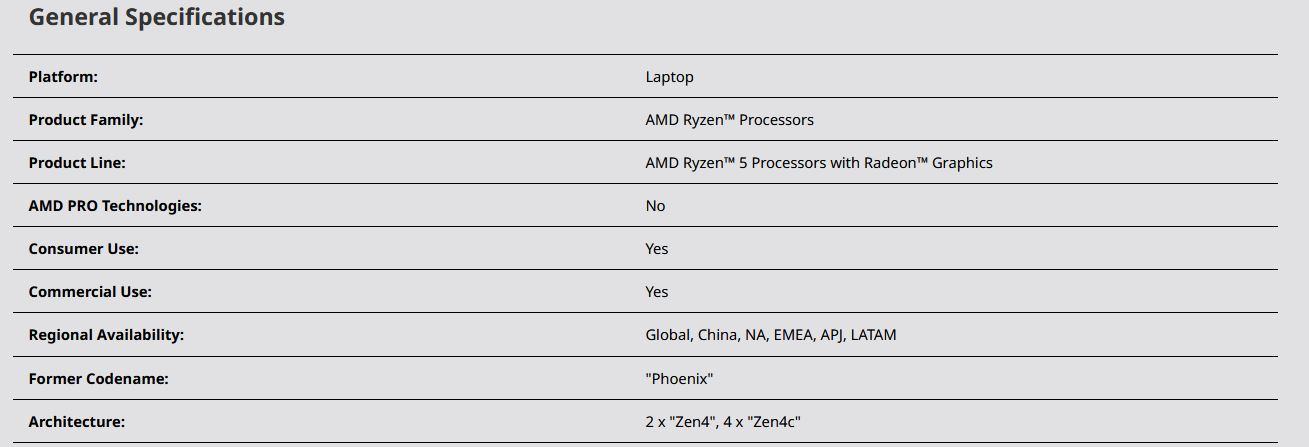Image resolution: width=1309 pixels, height=447 pixels.
Task: Select the Regional Availability label
Action: (x=106, y=335)
